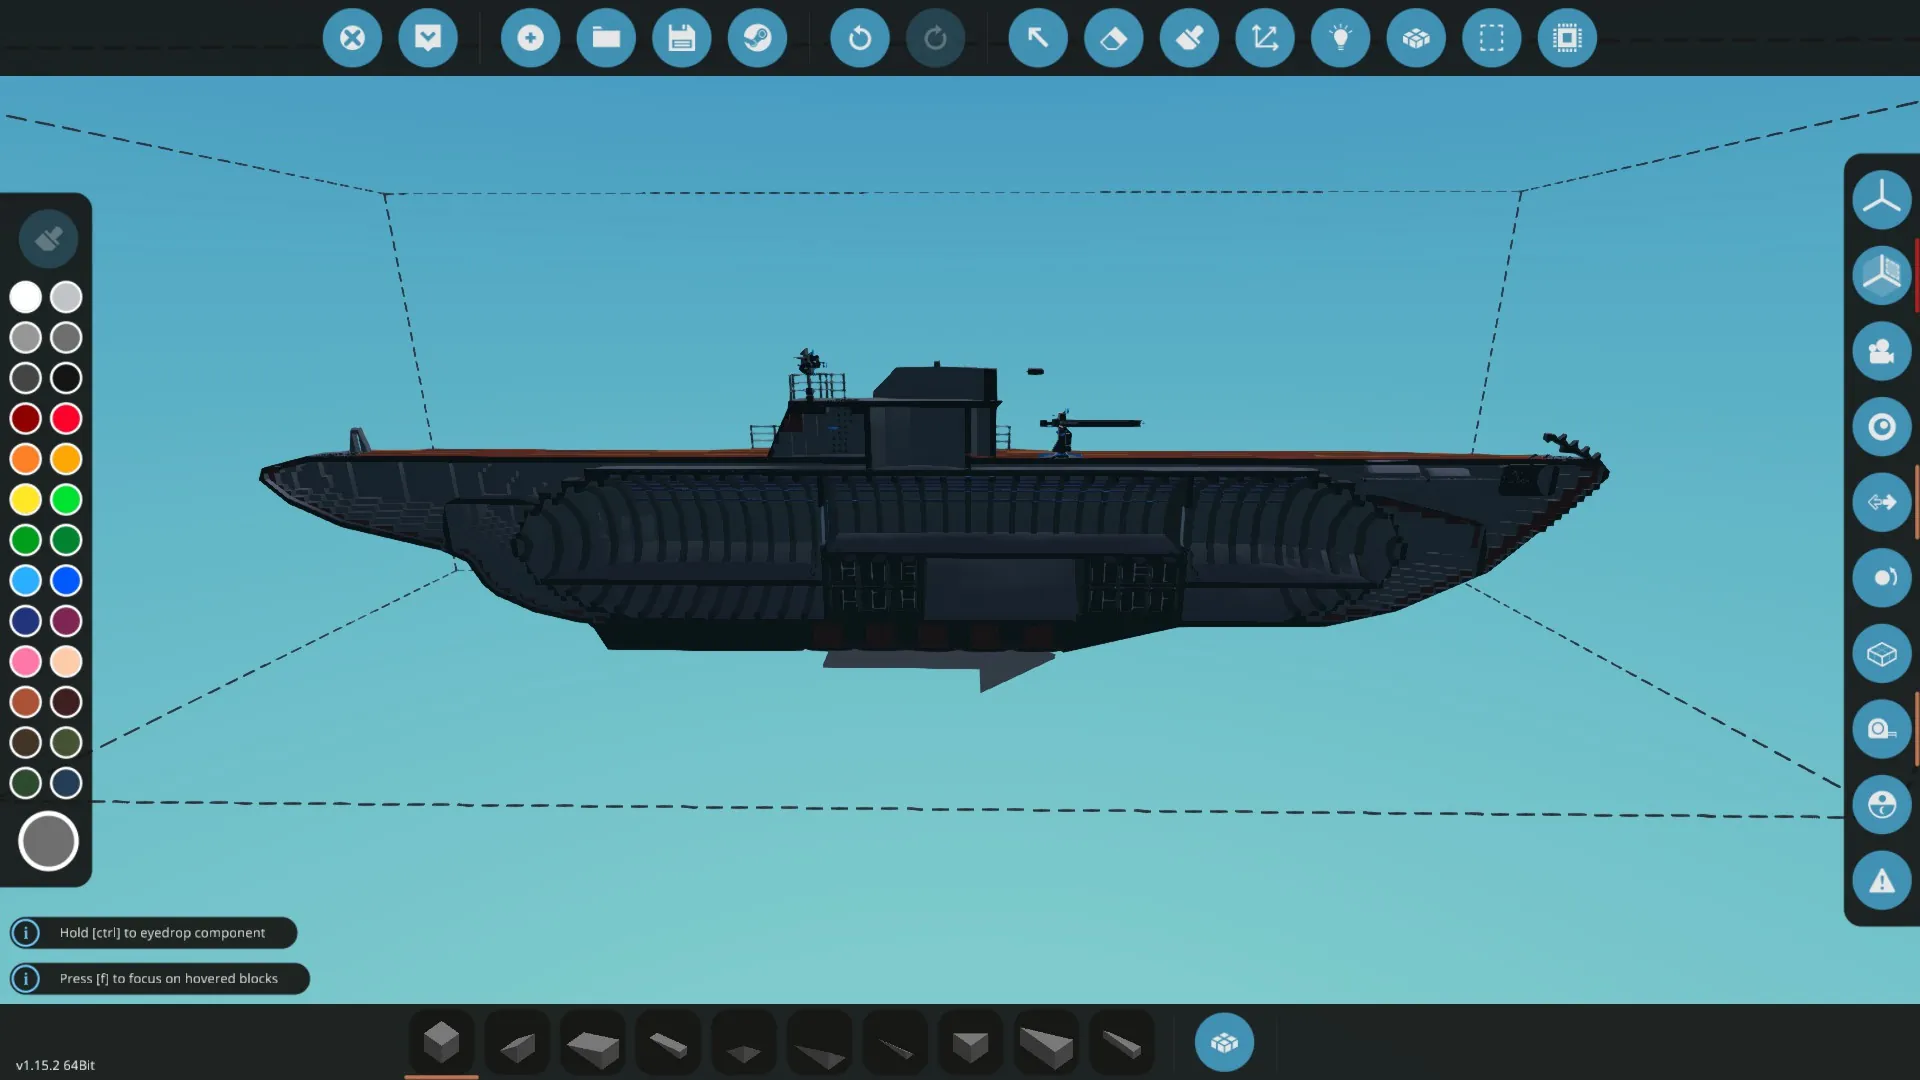
Task: Click the warning triangle icon on right panel
Action: pyautogui.click(x=1881, y=881)
